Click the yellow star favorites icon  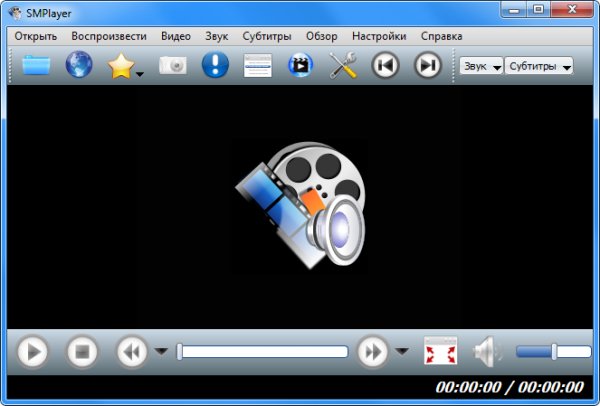click(x=121, y=66)
